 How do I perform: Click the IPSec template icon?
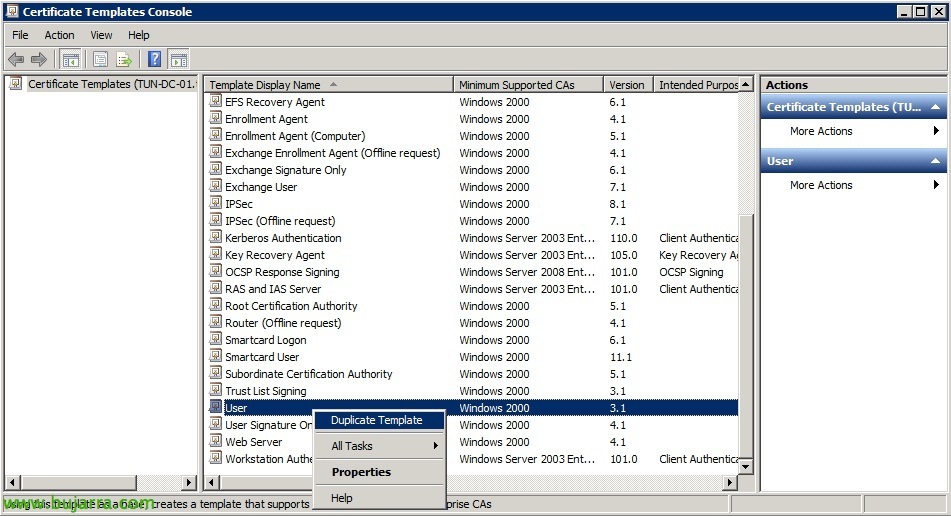(x=215, y=203)
